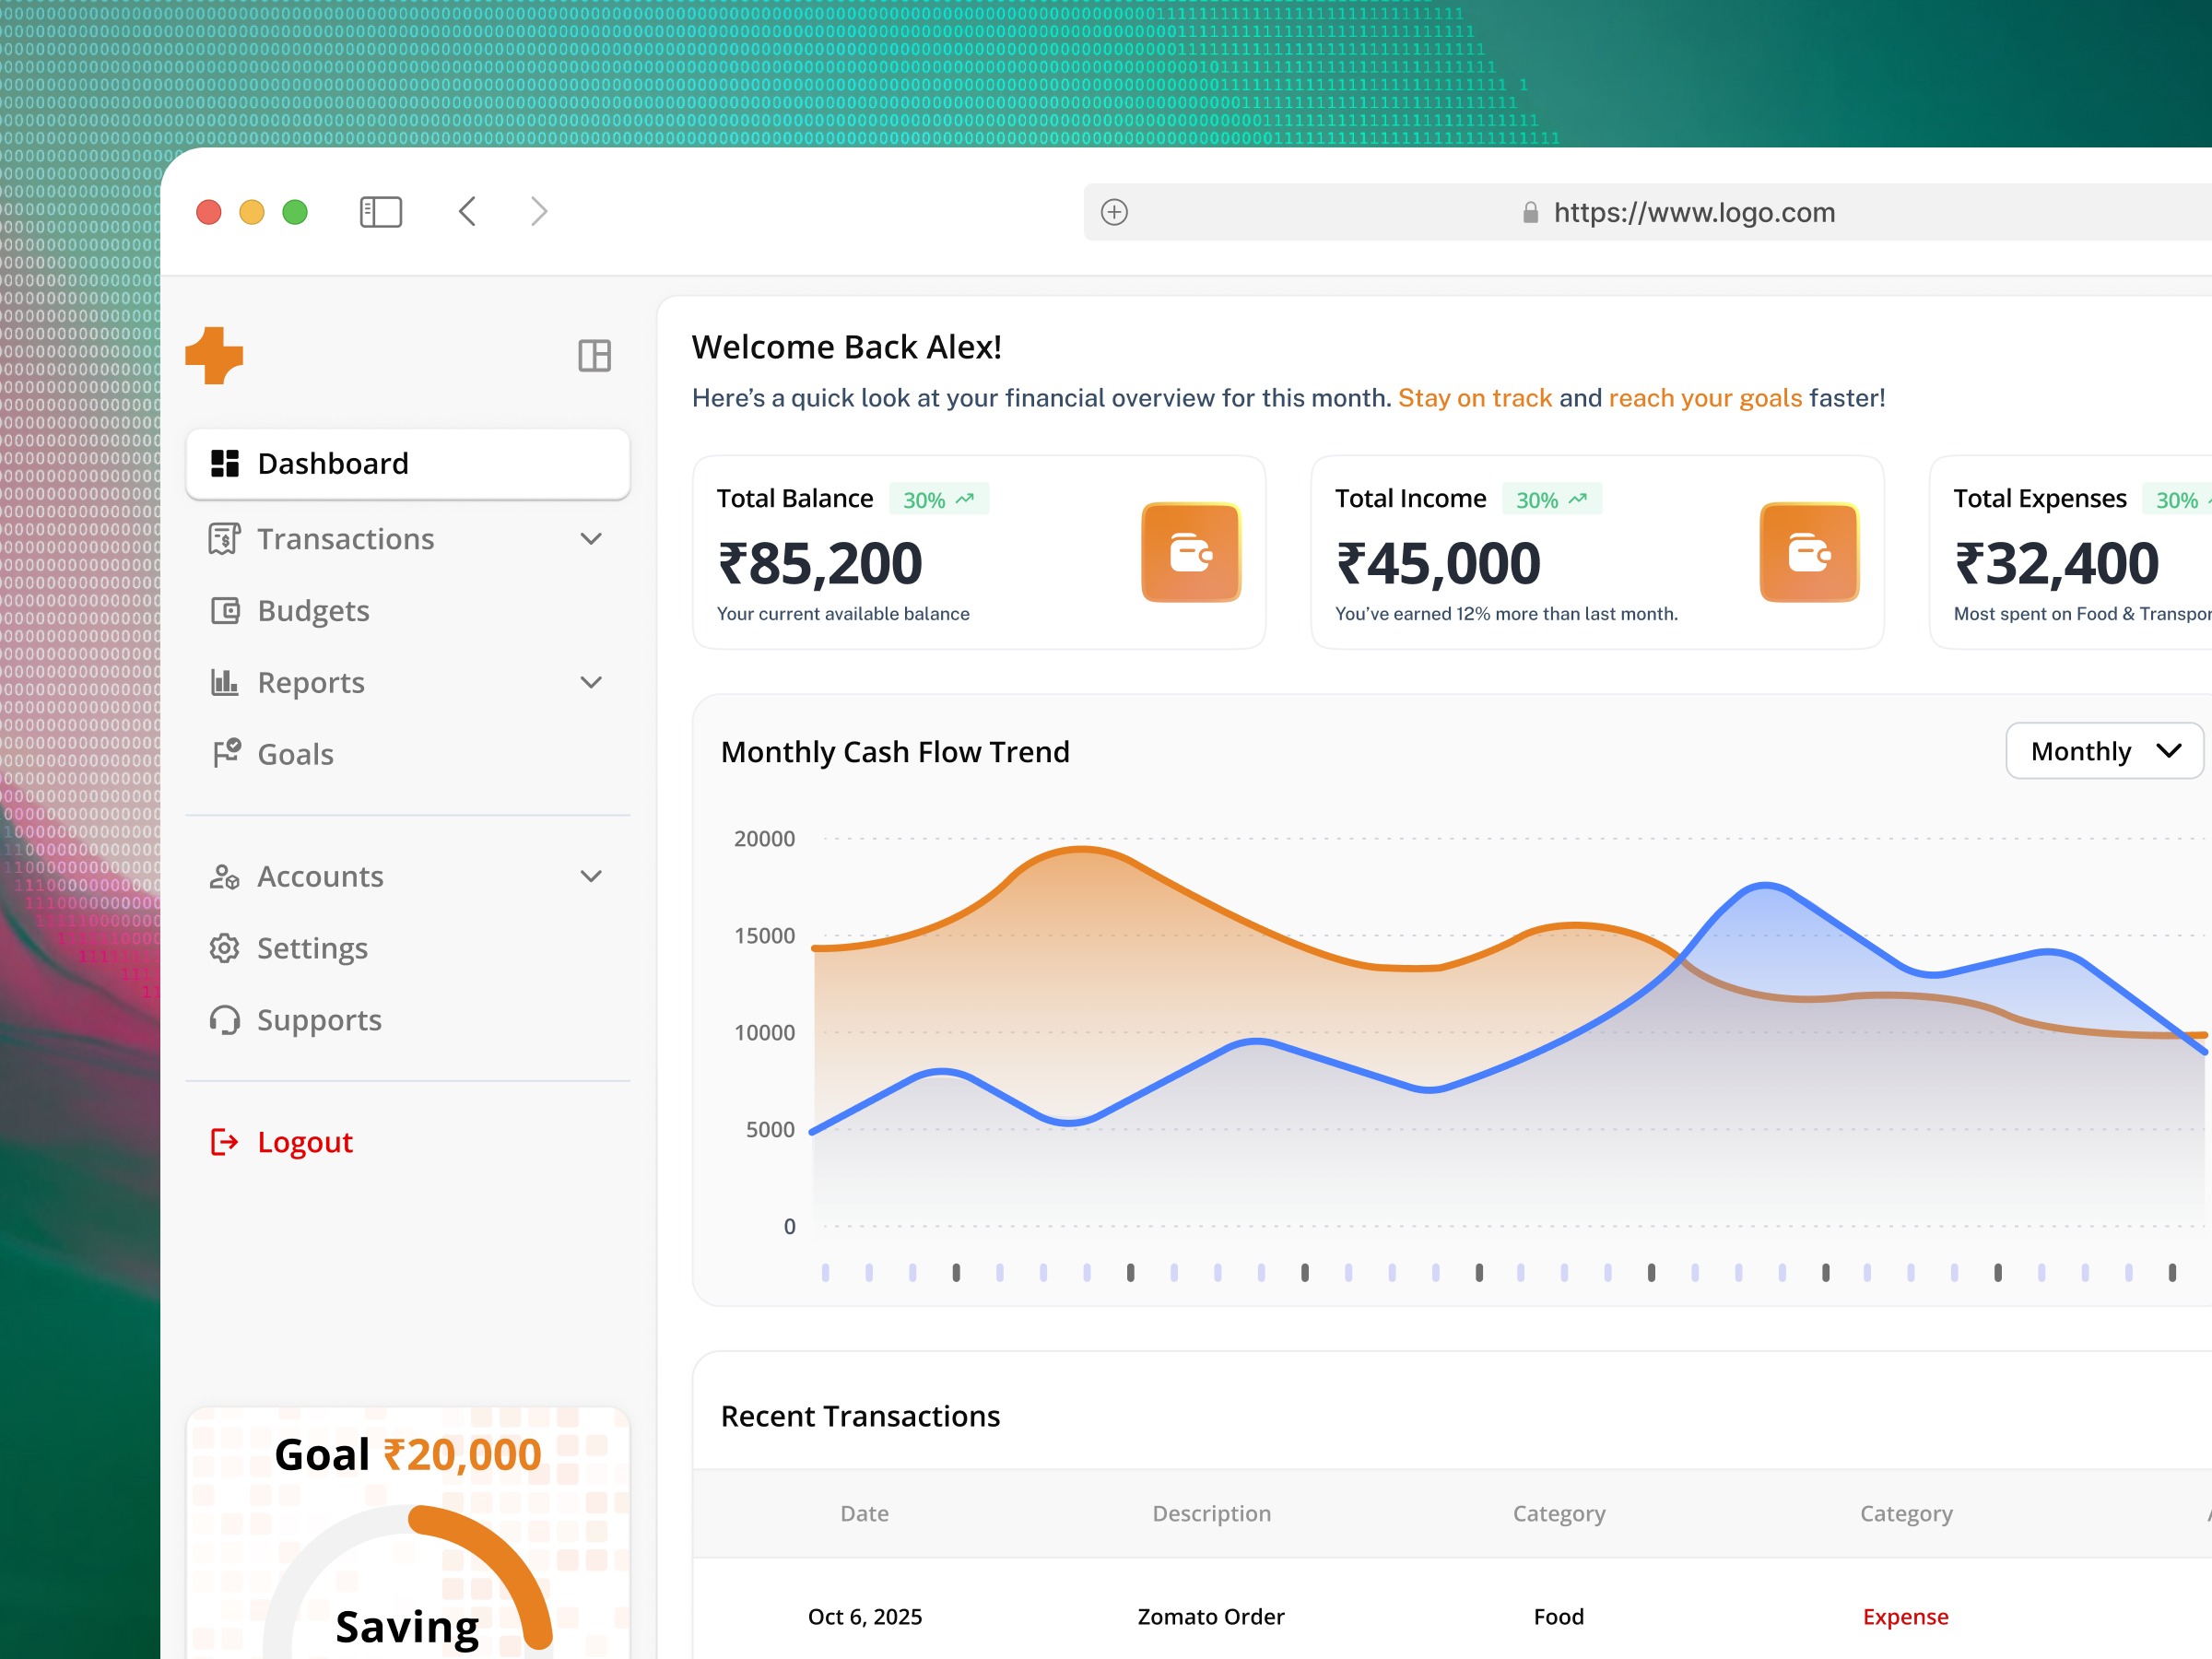Screen dimensions: 2212x1659
Task: Click the Description column header
Action: [1211, 1514]
